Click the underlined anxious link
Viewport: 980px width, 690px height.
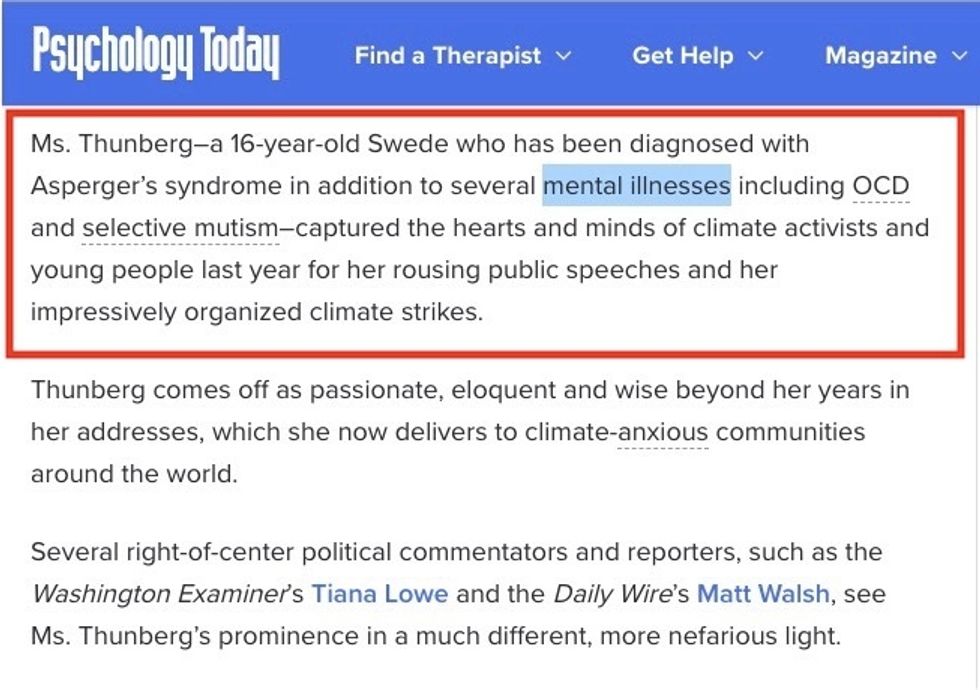[662, 432]
